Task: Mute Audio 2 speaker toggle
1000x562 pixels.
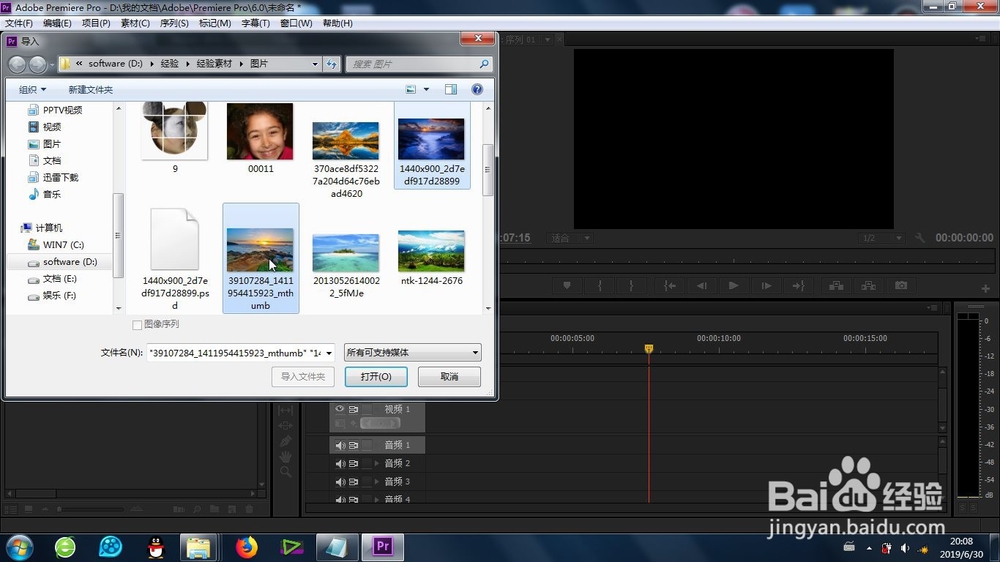Action: click(340, 464)
